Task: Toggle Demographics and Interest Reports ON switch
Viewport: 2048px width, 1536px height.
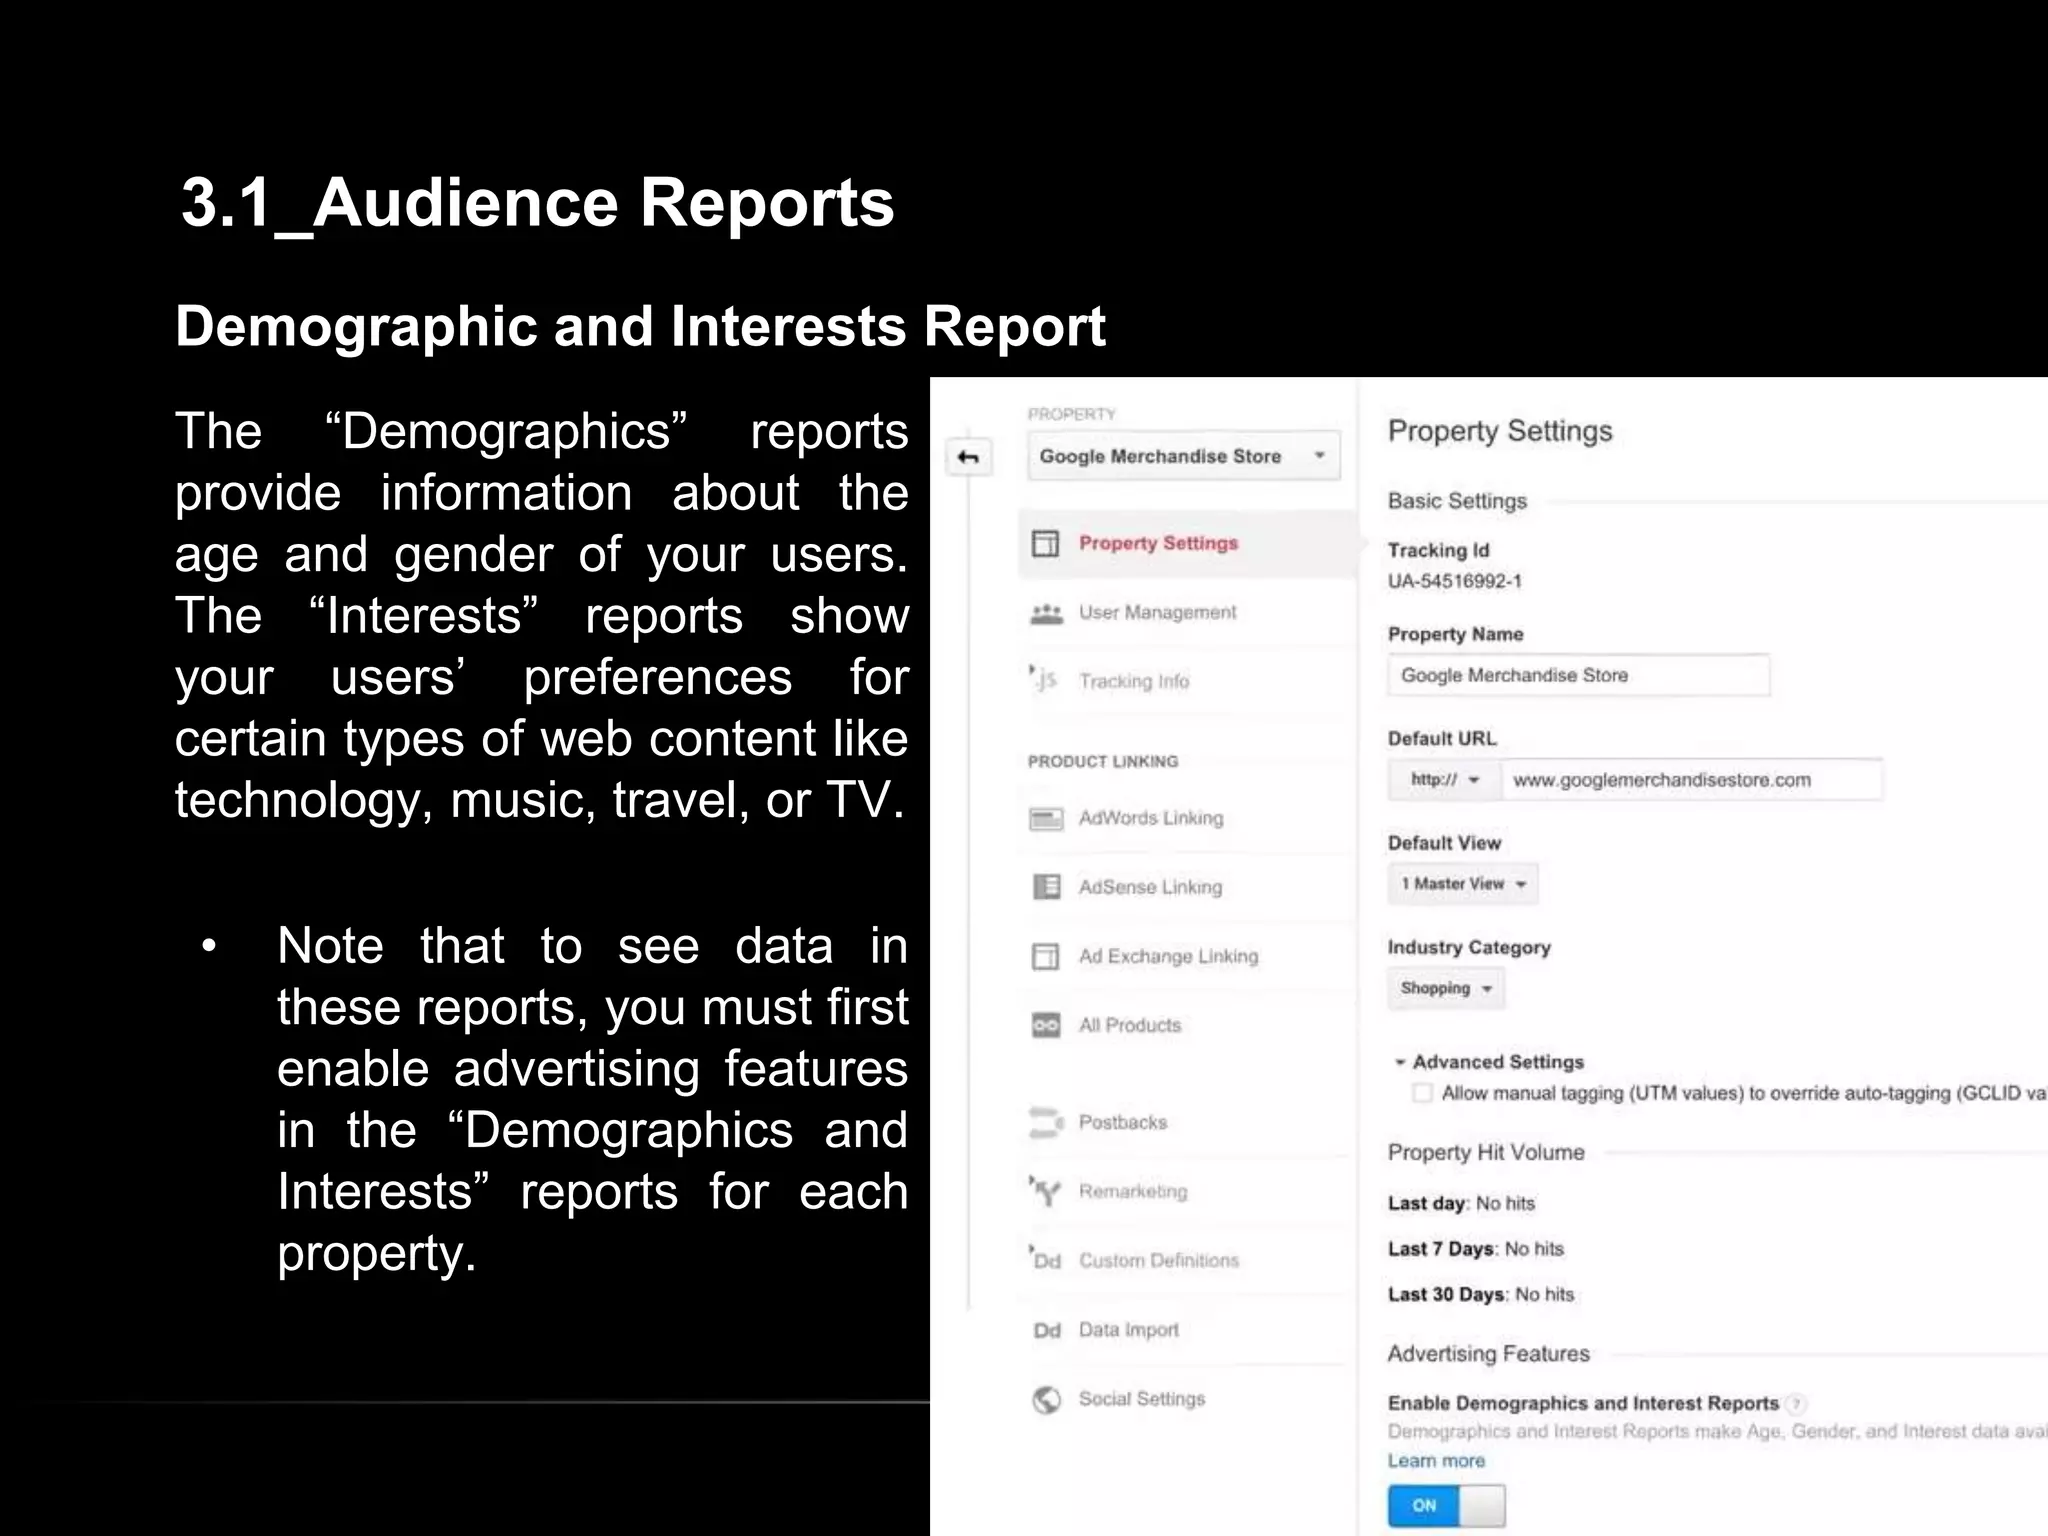Action: pos(1446,1506)
